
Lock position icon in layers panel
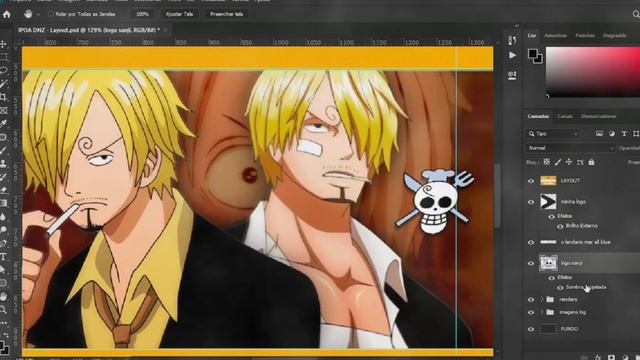569,162
